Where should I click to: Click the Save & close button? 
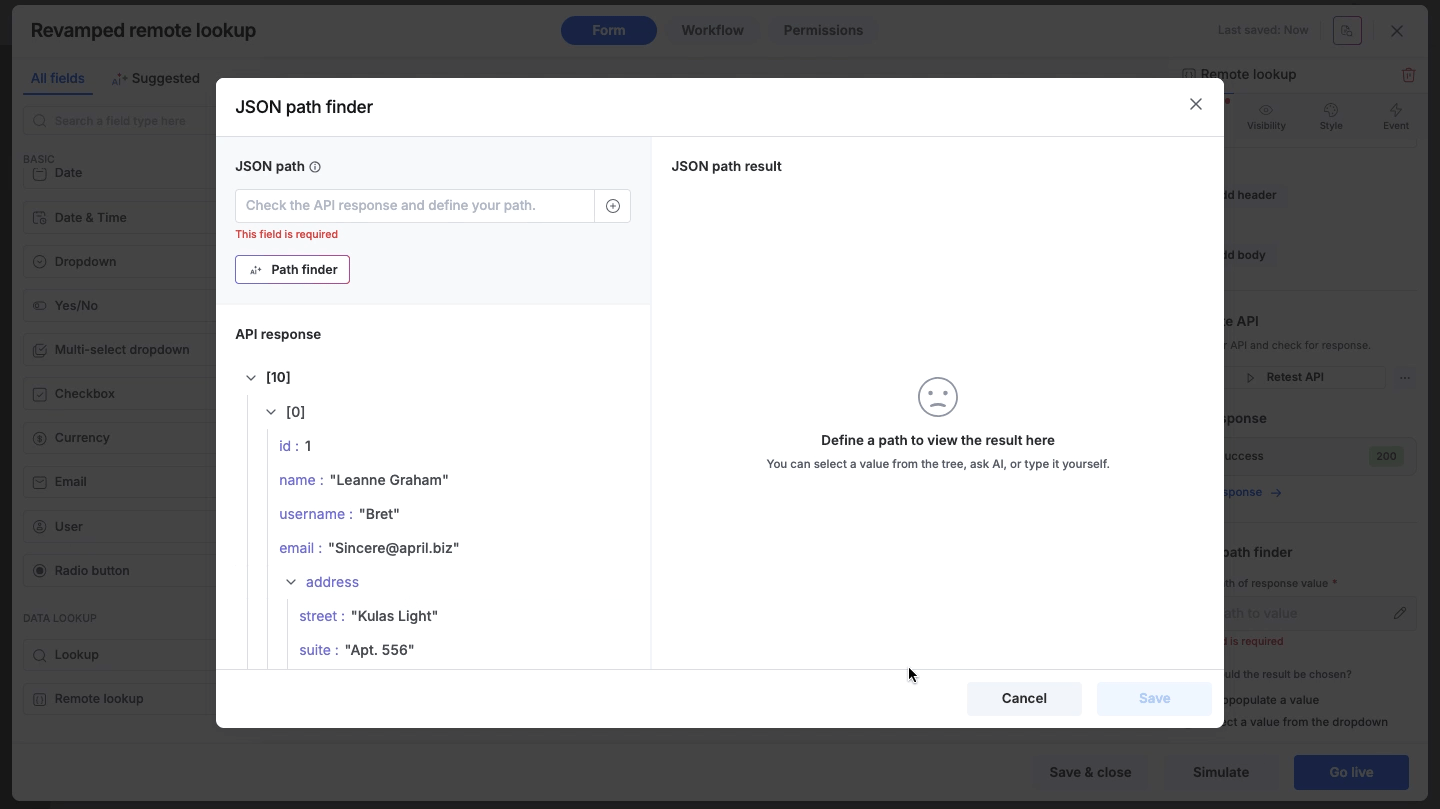[x=1090, y=772]
